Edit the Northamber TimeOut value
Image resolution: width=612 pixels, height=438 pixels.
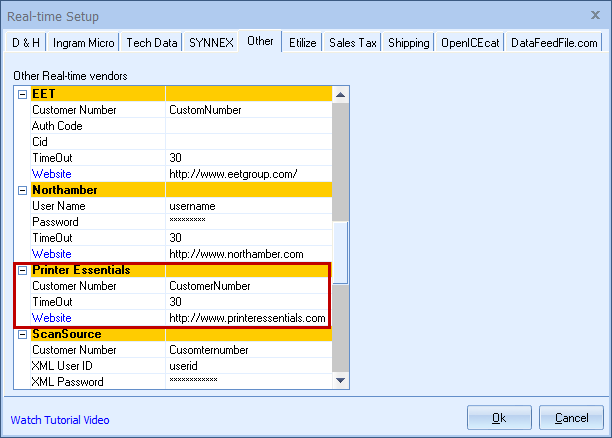coord(249,238)
